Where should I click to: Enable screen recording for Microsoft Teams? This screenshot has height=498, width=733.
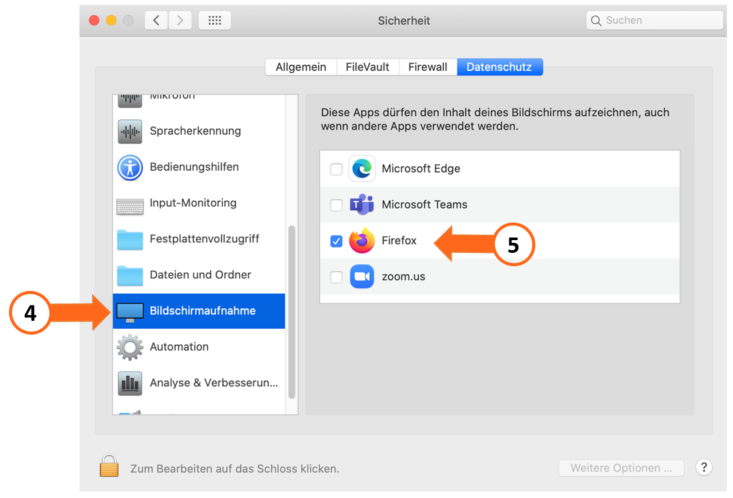pyautogui.click(x=336, y=205)
